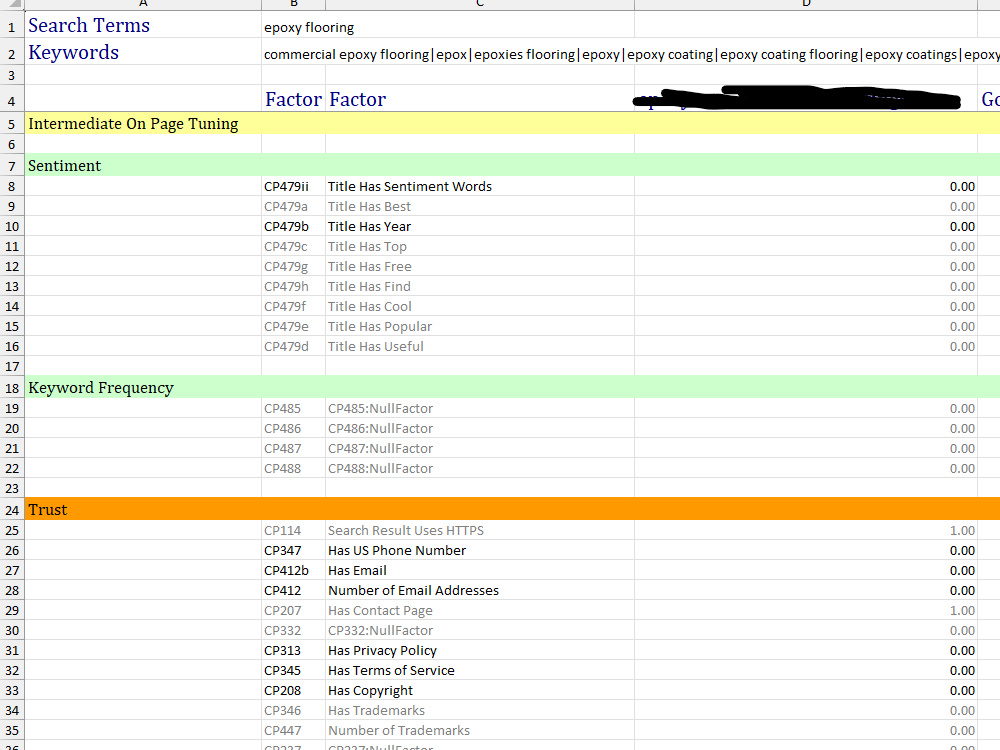Select the 'Title Has Cool' cell

pos(480,306)
